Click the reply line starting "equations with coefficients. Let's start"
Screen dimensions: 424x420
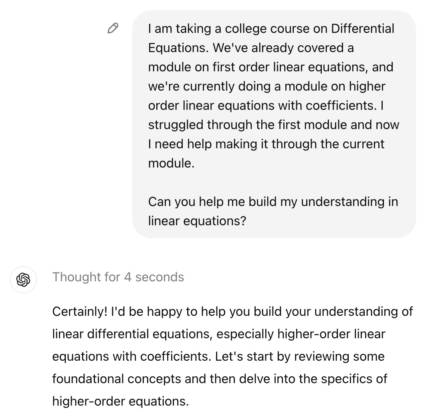[x=218, y=356]
